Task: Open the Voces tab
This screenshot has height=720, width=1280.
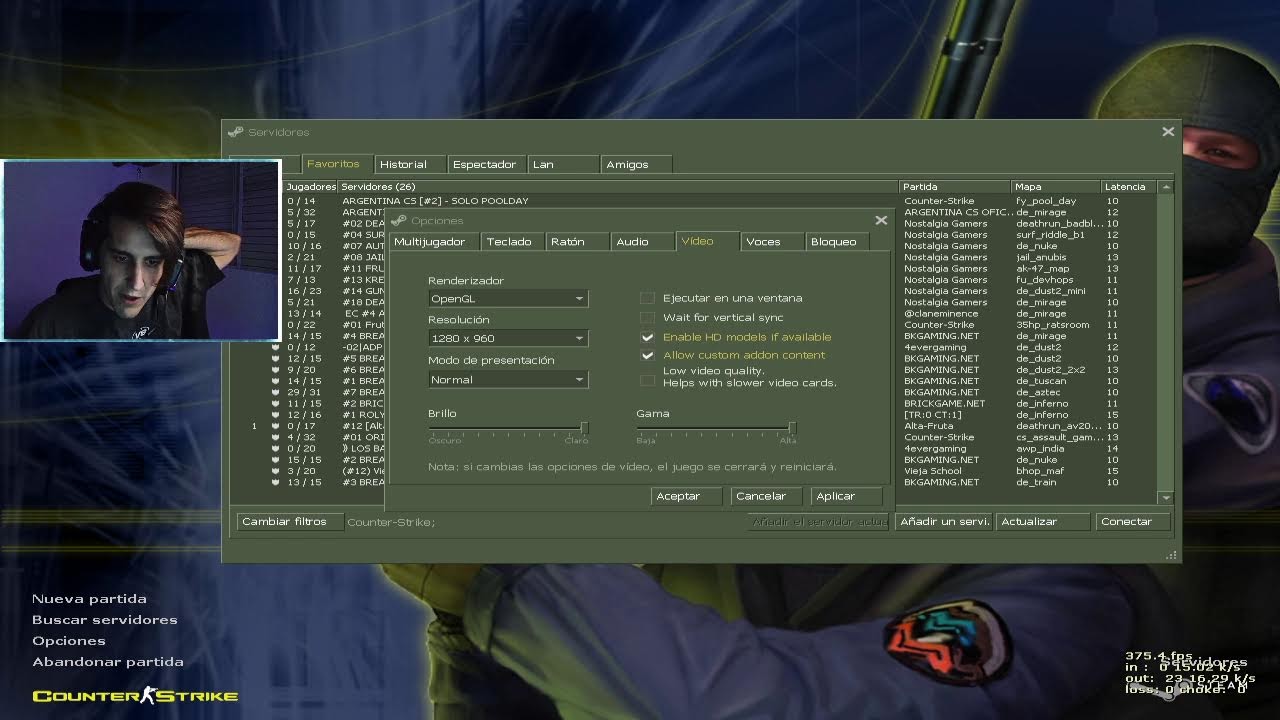Action: (x=772, y=241)
